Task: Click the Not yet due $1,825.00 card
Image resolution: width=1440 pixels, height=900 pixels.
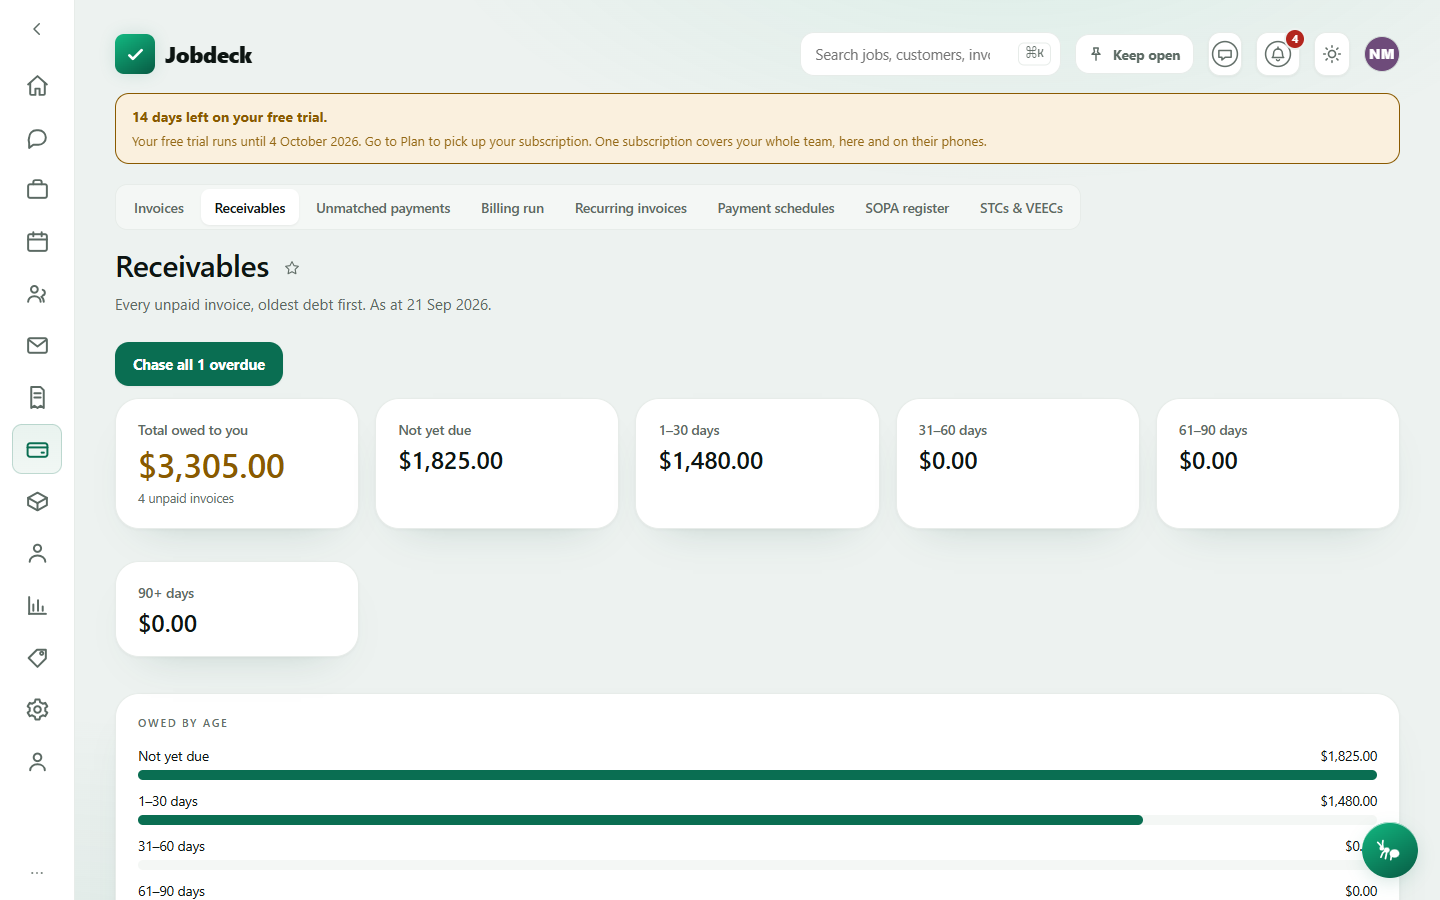Action: (497, 464)
